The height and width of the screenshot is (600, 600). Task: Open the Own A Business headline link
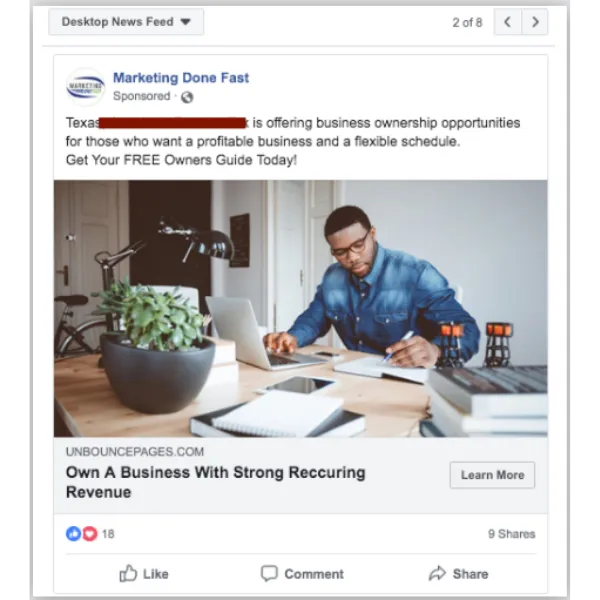[x=216, y=482]
